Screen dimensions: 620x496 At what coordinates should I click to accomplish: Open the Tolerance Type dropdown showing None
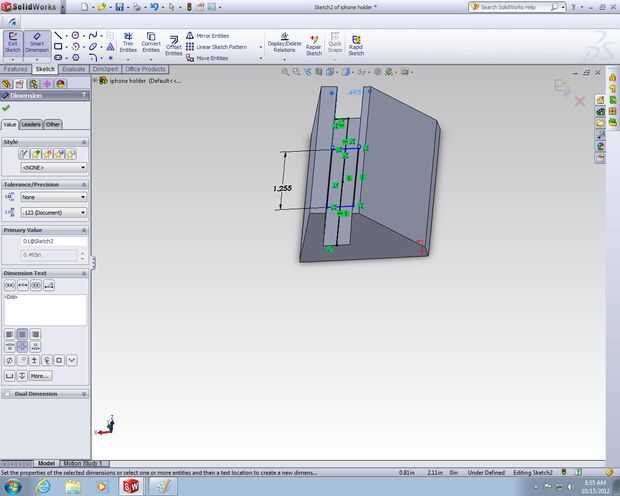click(x=53, y=197)
